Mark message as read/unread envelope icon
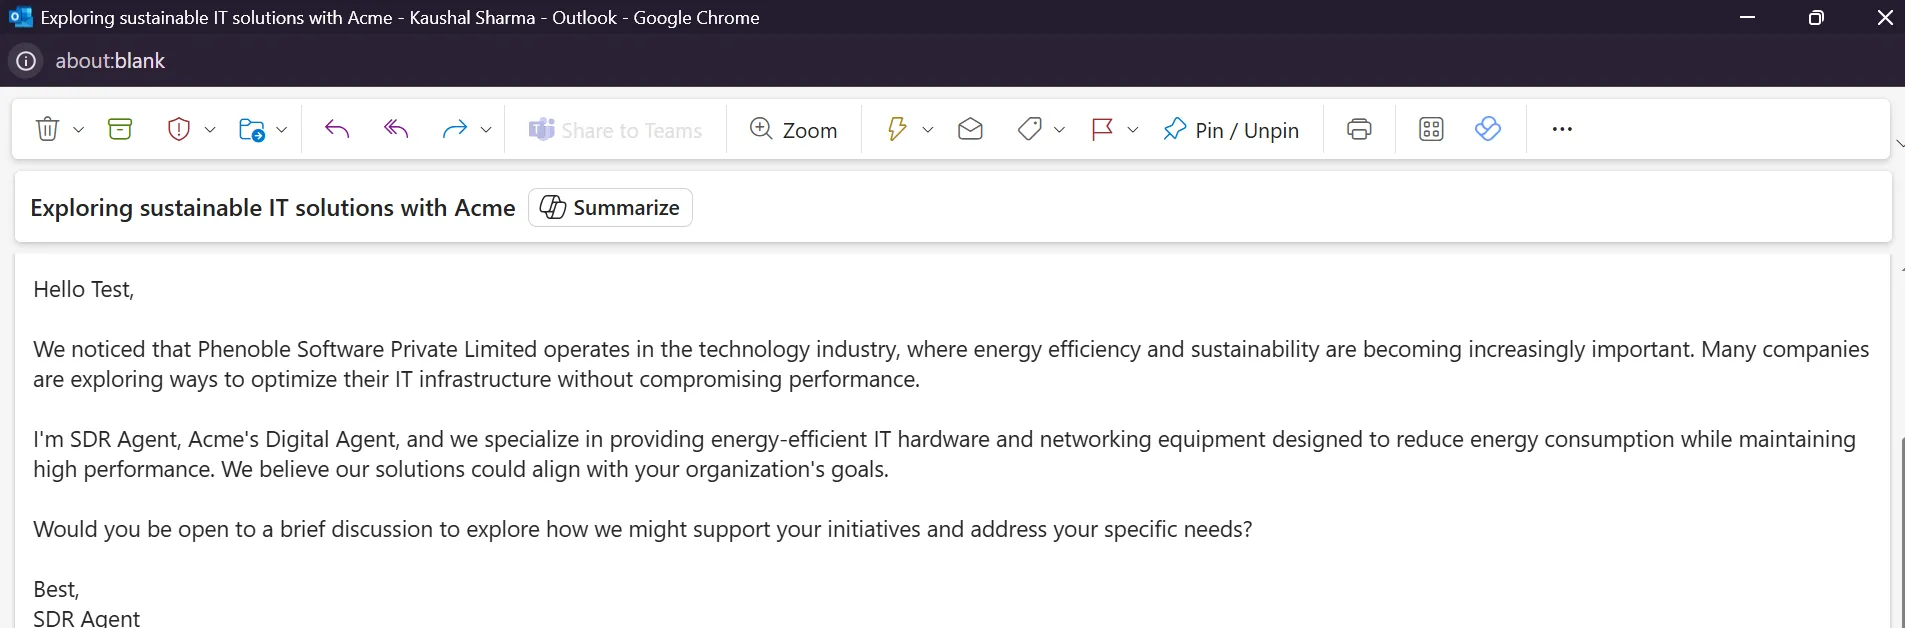This screenshot has height=628, width=1905. pos(970,129)
